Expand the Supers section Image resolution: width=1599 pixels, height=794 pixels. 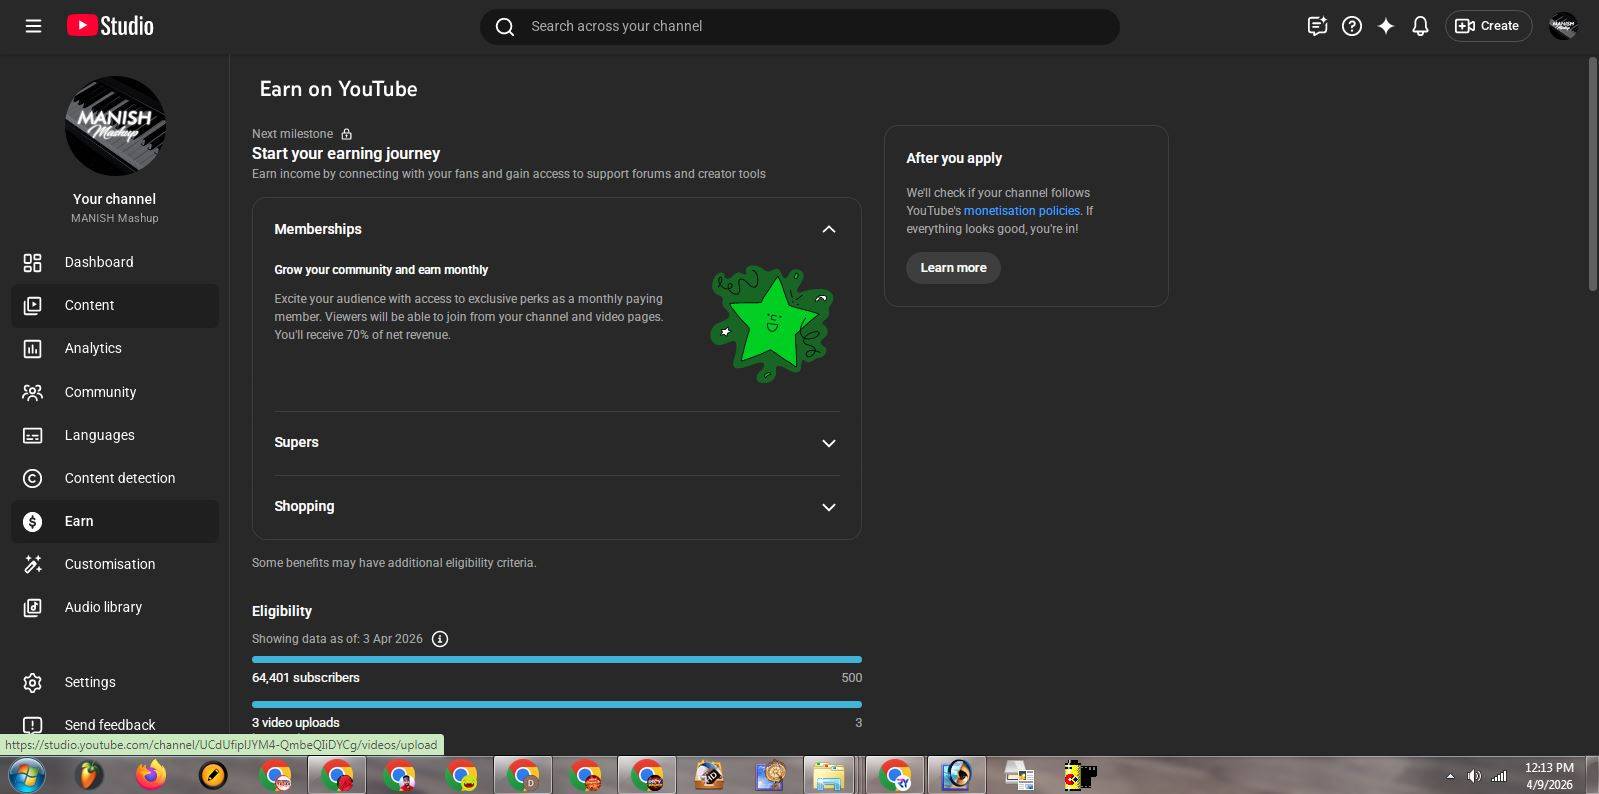(828, 443)
